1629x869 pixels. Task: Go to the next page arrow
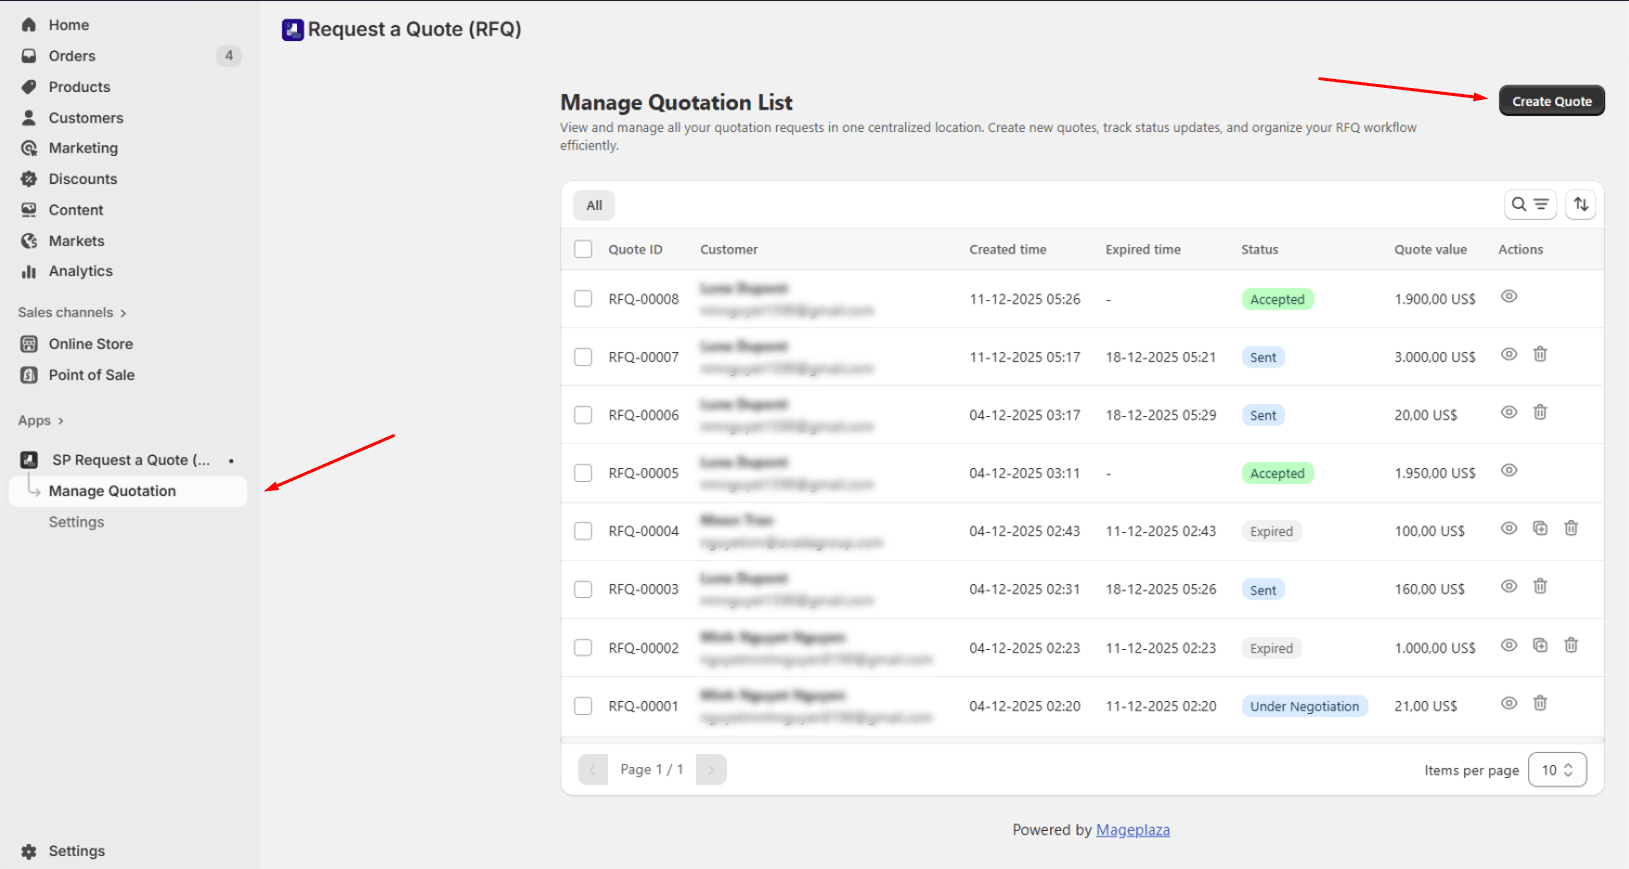click(711, 769)
